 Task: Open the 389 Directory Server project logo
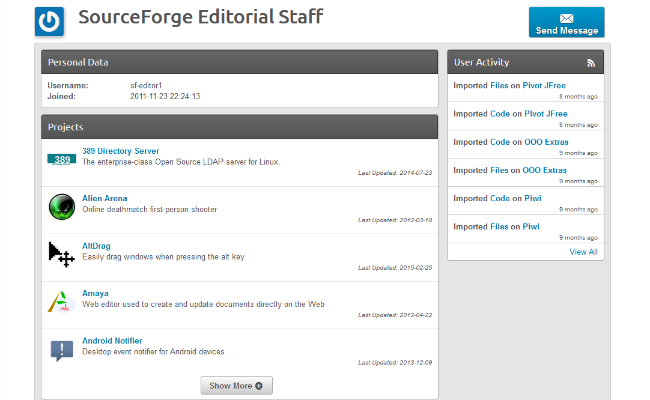61,160
